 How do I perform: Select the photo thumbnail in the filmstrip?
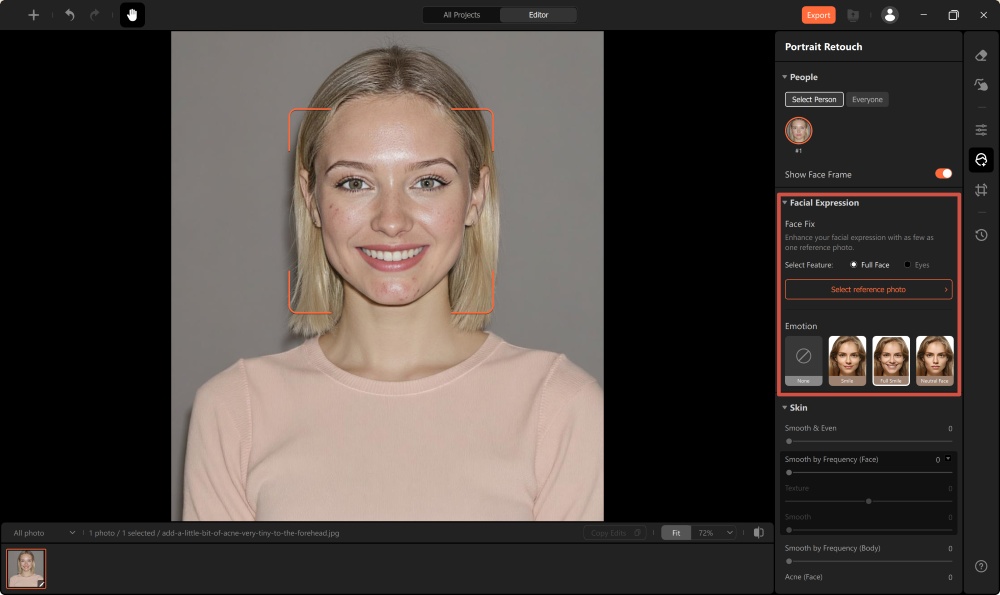pos(25,569)
